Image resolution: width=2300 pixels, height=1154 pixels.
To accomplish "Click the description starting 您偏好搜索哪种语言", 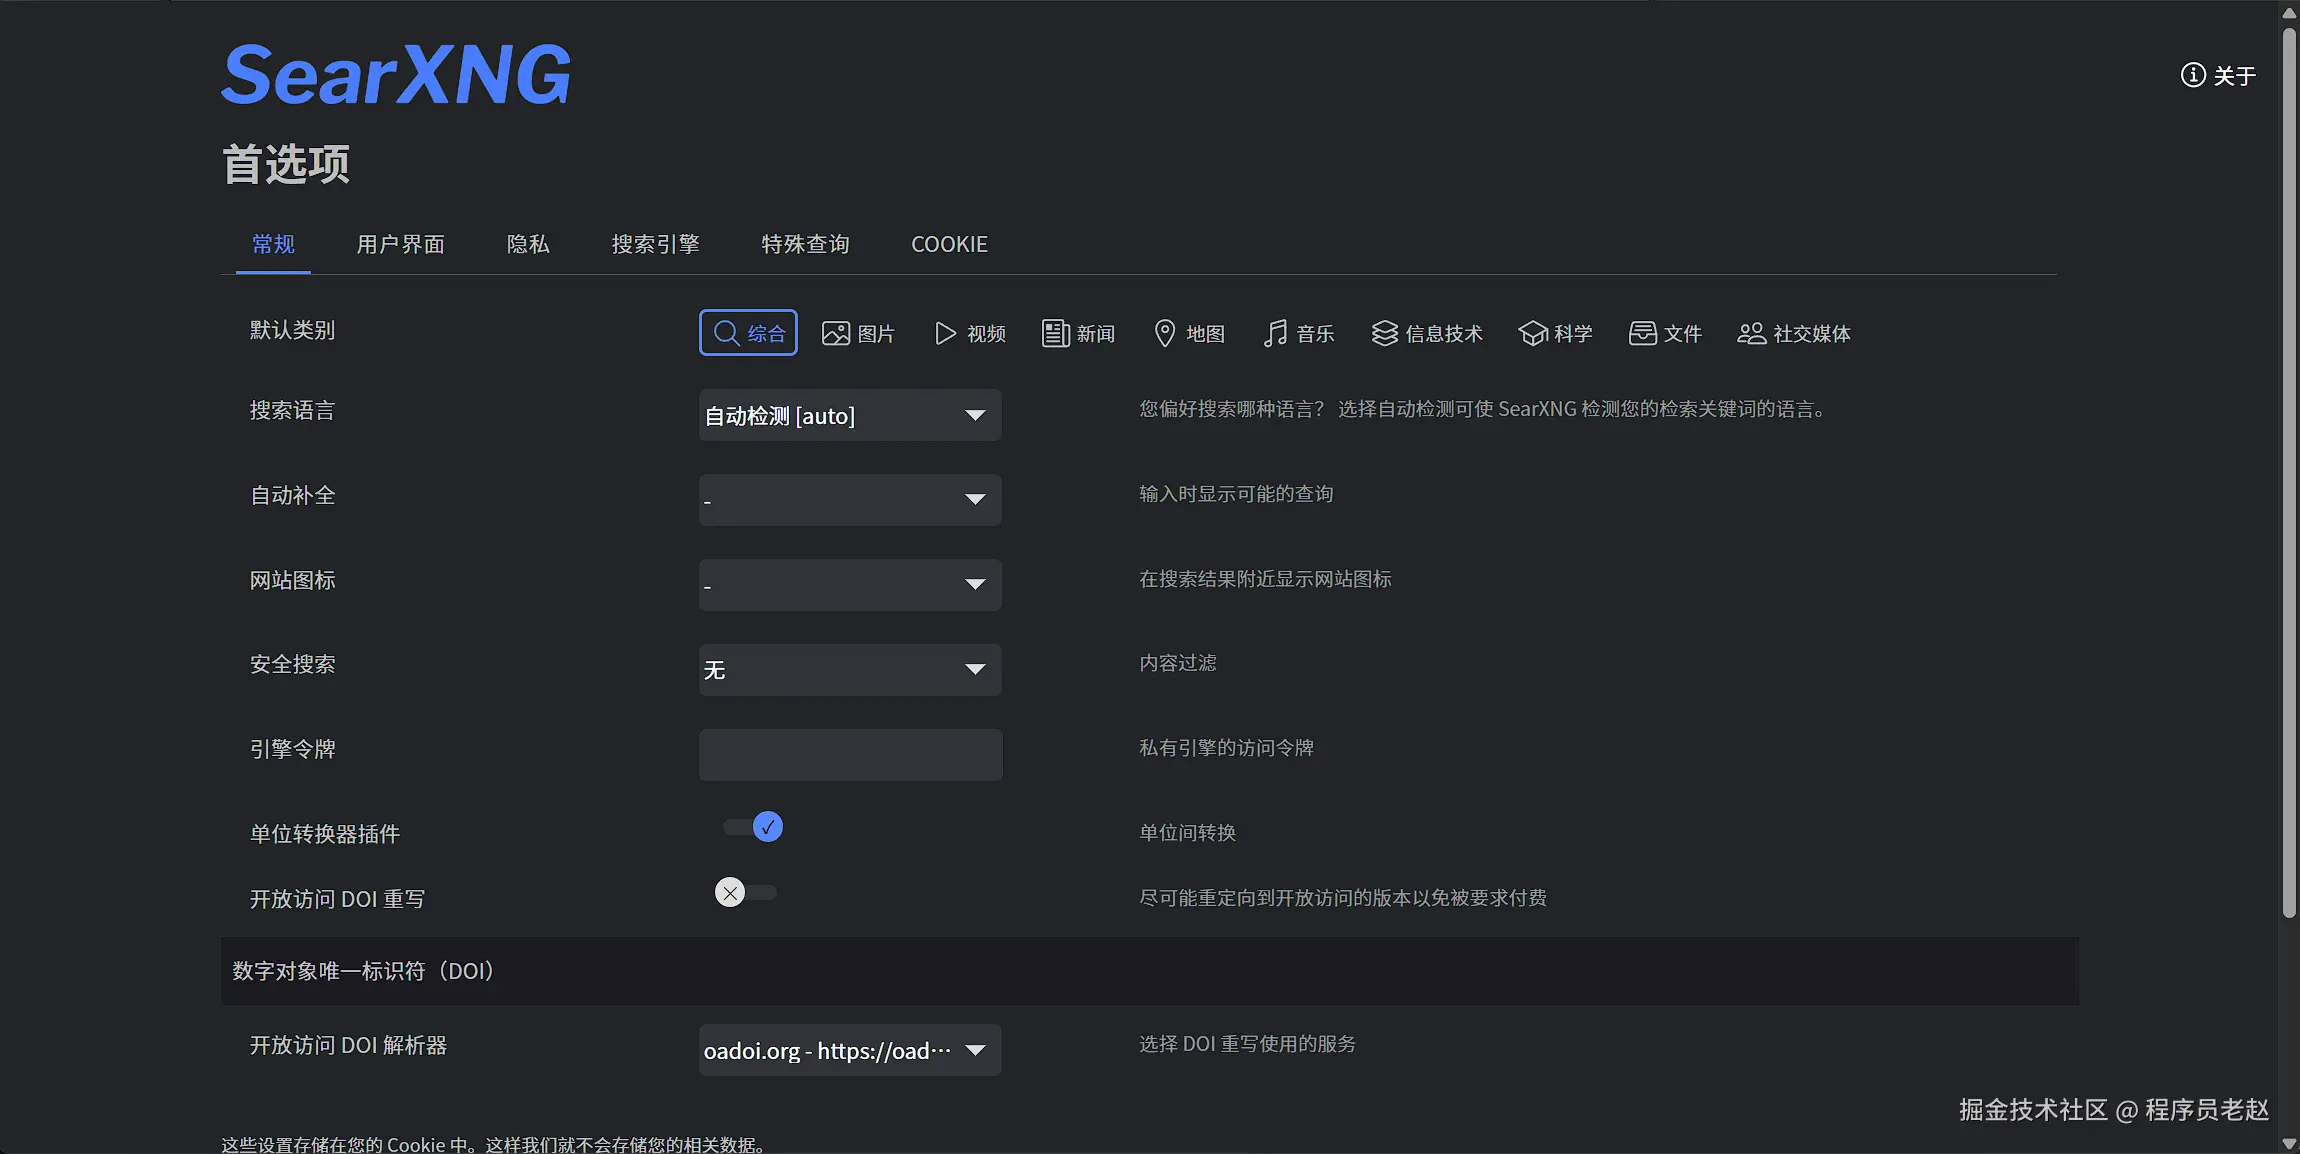I will (x=1483, y=409).
